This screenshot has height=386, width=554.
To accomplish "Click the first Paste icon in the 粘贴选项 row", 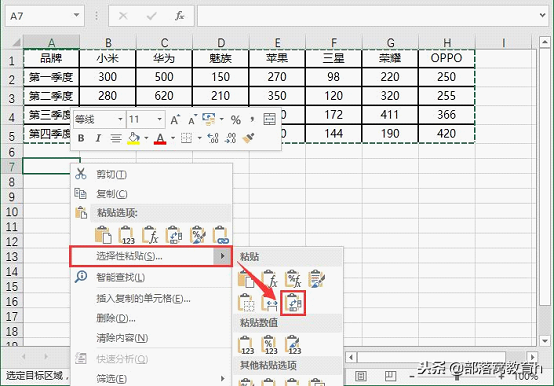I will 103,235.
